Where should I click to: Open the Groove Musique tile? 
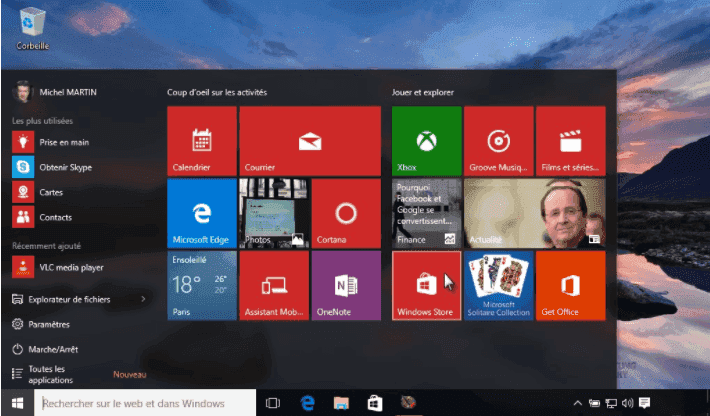pyautogui.click(x=499, y=141)
